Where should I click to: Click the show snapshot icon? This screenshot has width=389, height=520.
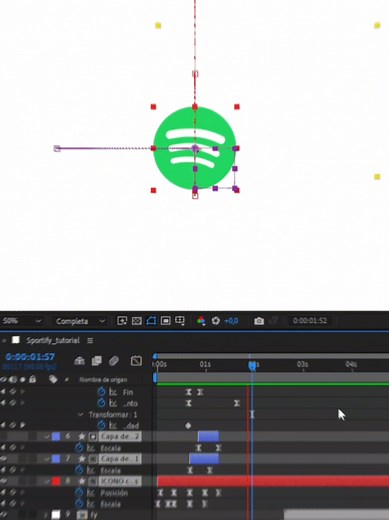274,321
